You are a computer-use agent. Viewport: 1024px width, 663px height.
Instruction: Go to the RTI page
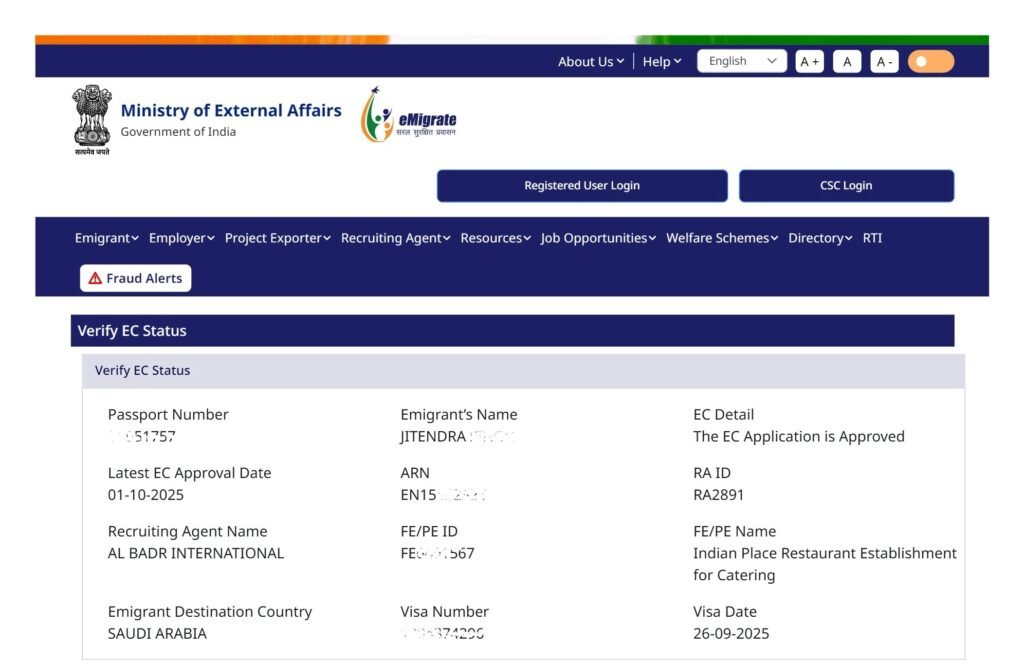point(872,238)
